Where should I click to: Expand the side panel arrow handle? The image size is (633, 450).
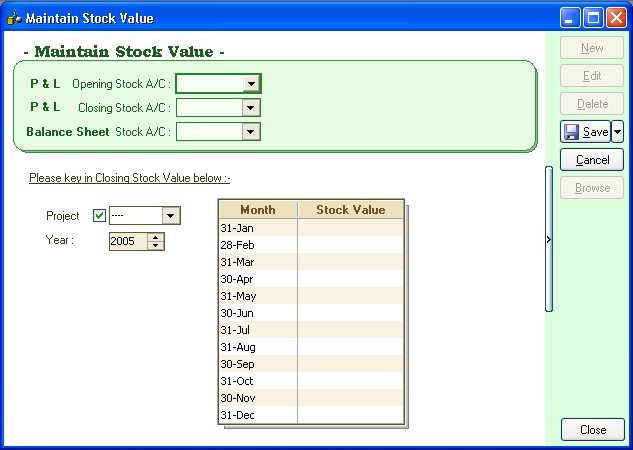[549, 239]
